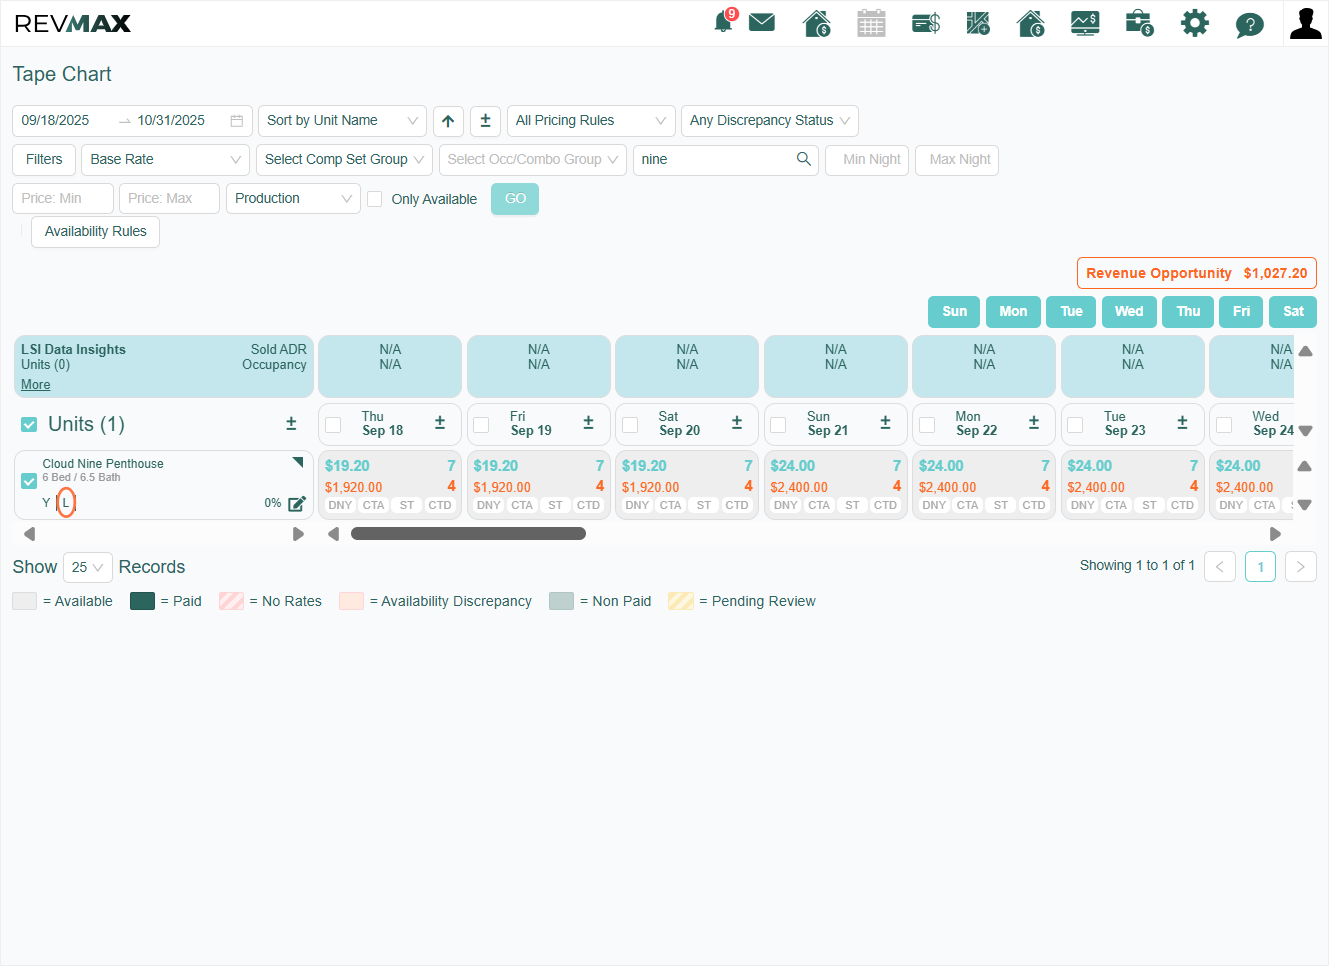The height and width of the screenshot is (966, 1329).
Task: Toggle sort direction arrow button
Action: click(x=448, y=121)
